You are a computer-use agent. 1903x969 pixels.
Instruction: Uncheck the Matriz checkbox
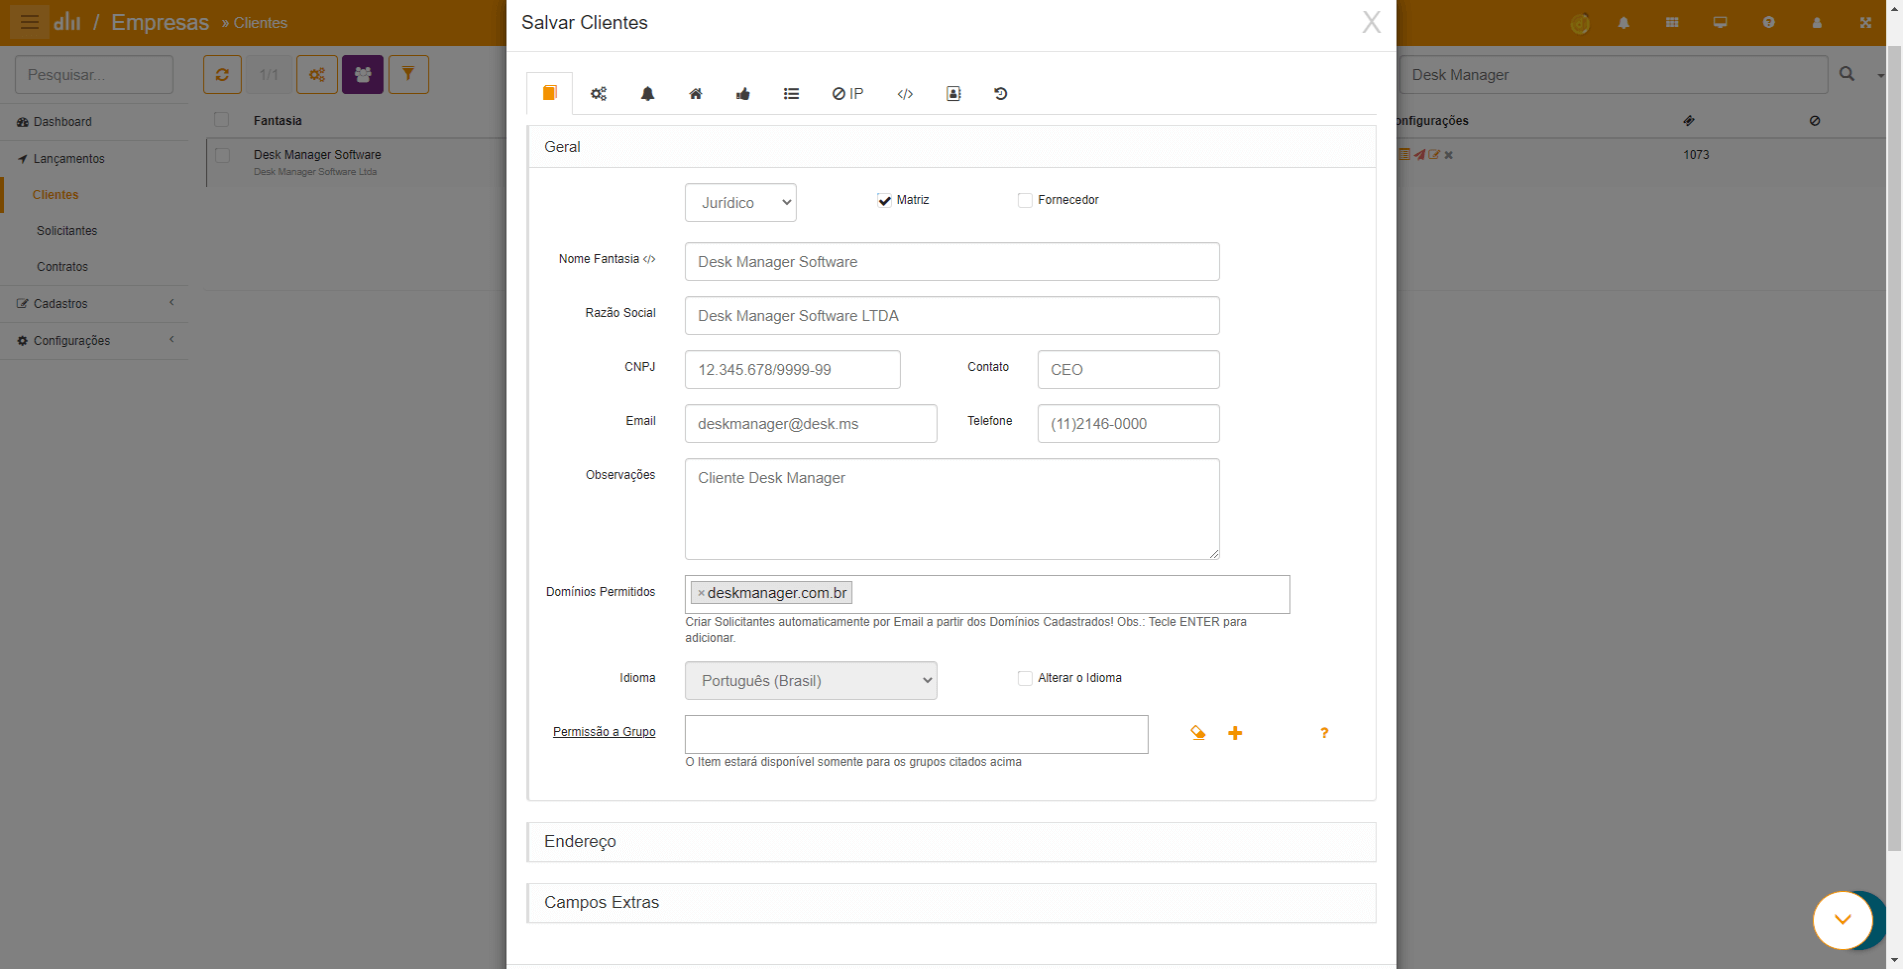click(x=884, y=201)
